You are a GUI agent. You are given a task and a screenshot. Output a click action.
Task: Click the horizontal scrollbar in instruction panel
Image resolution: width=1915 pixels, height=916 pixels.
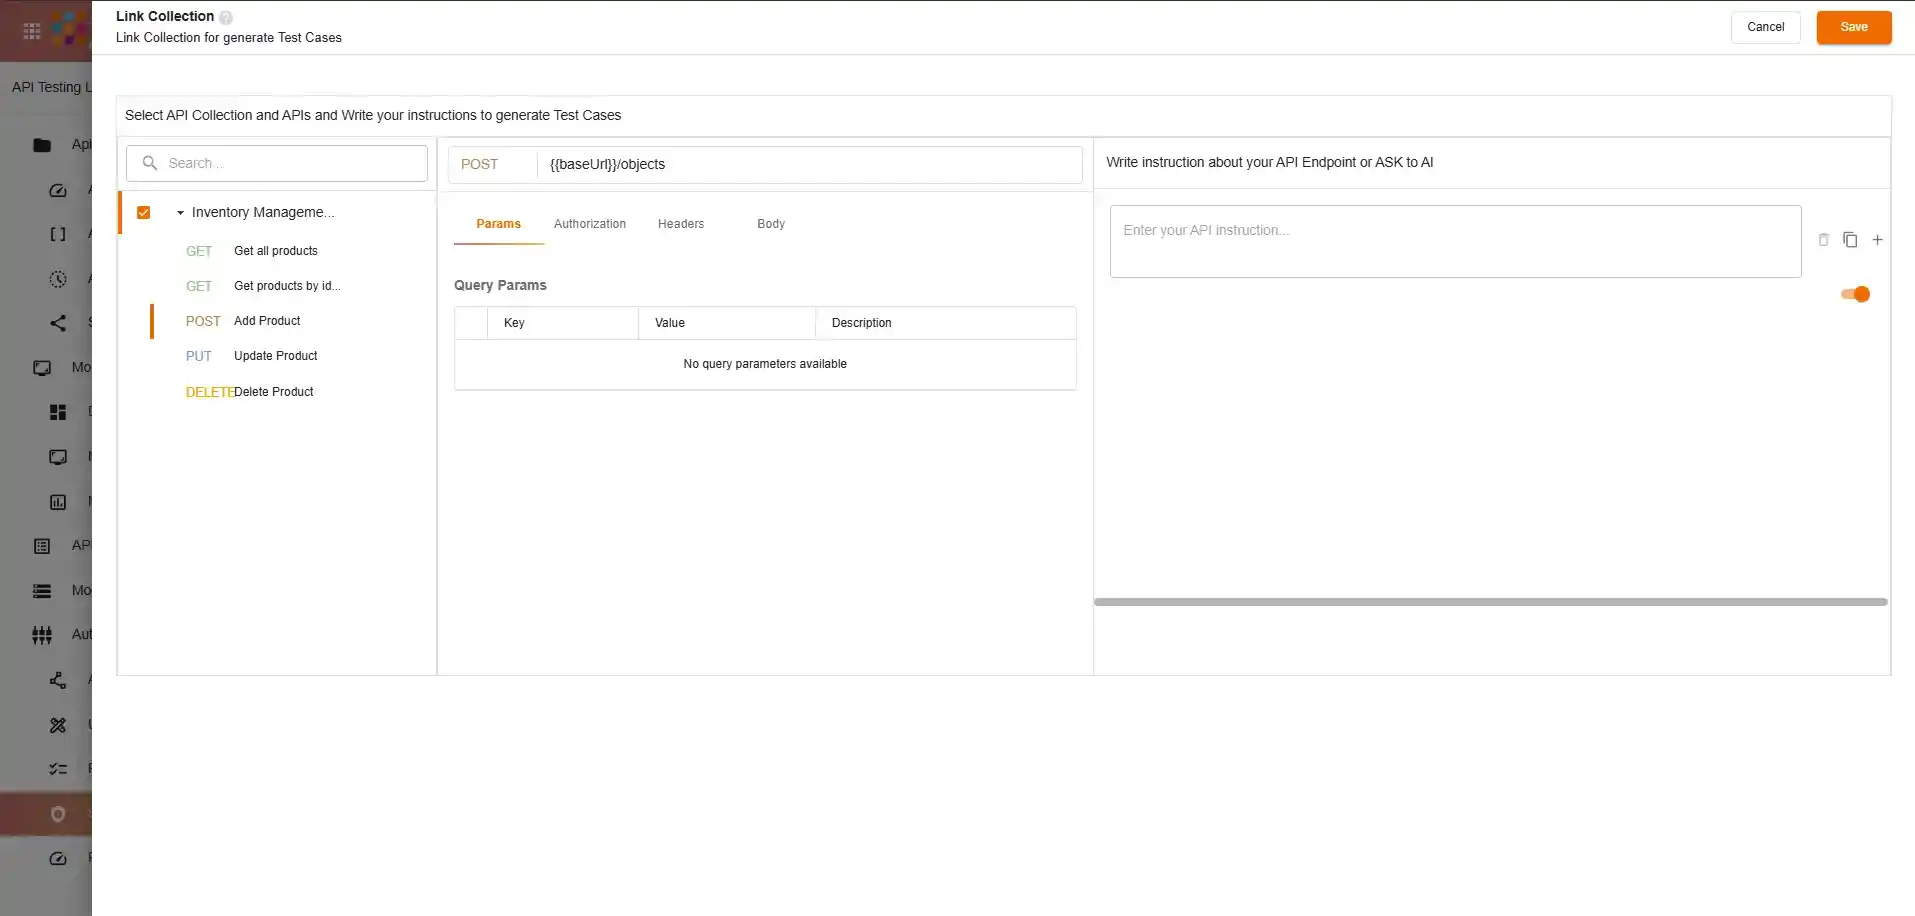(1490, 602)
